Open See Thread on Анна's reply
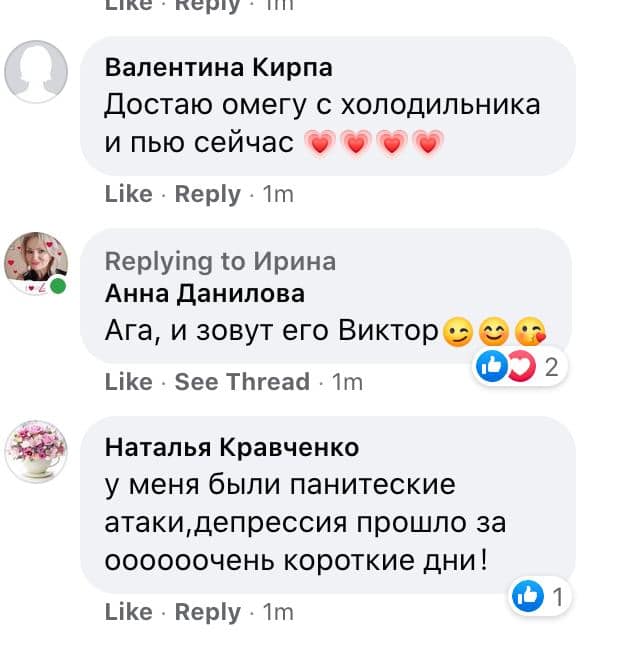 (x=242, y=382)
